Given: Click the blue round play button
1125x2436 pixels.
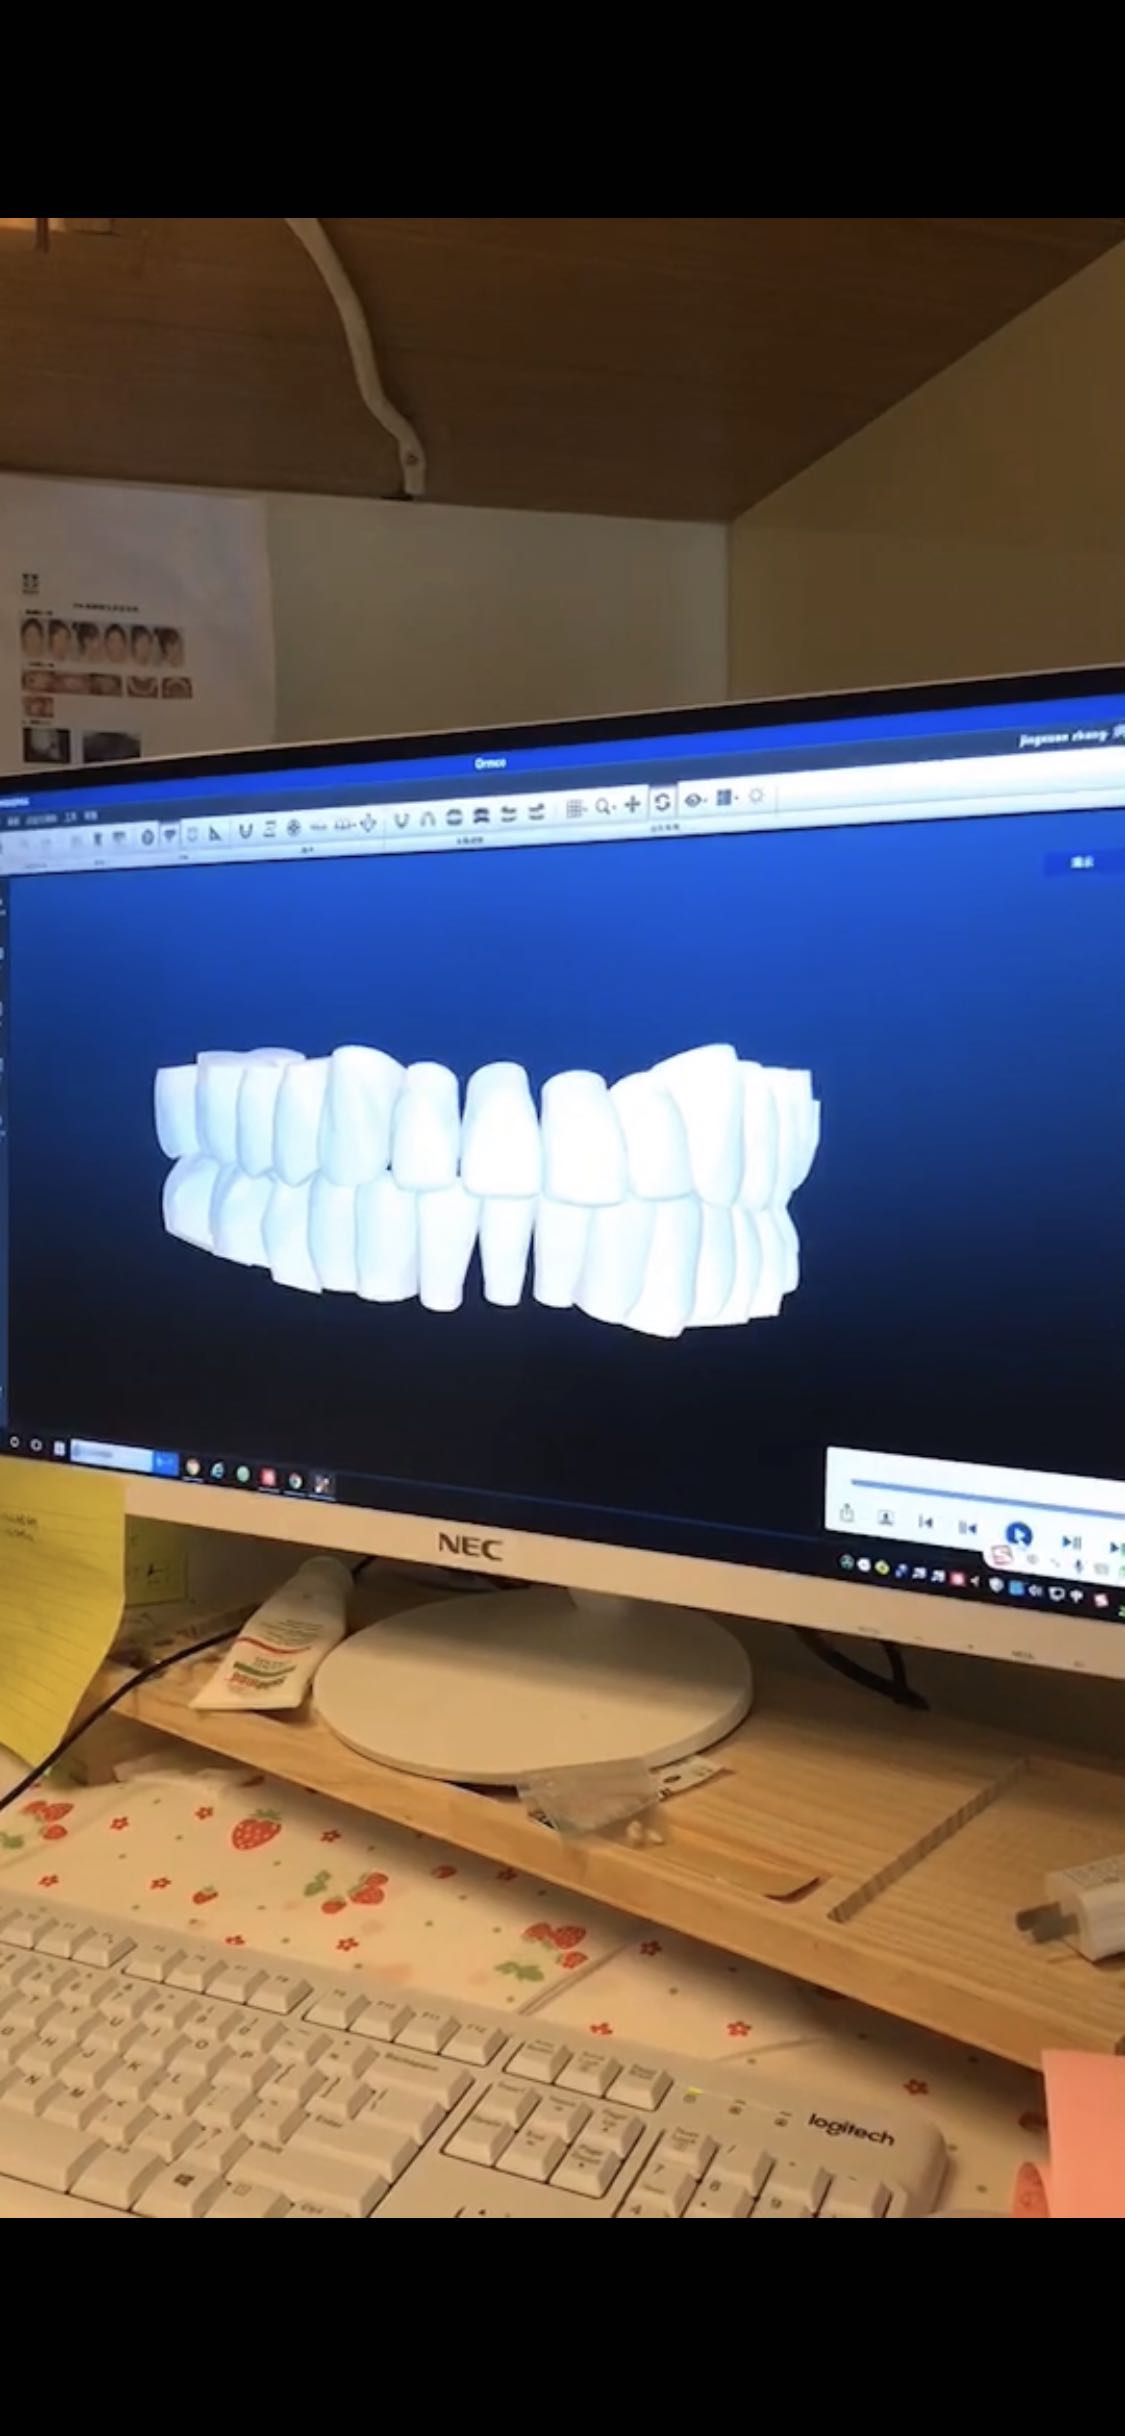Looking at the screenshot, I should pos(1018,1535).
